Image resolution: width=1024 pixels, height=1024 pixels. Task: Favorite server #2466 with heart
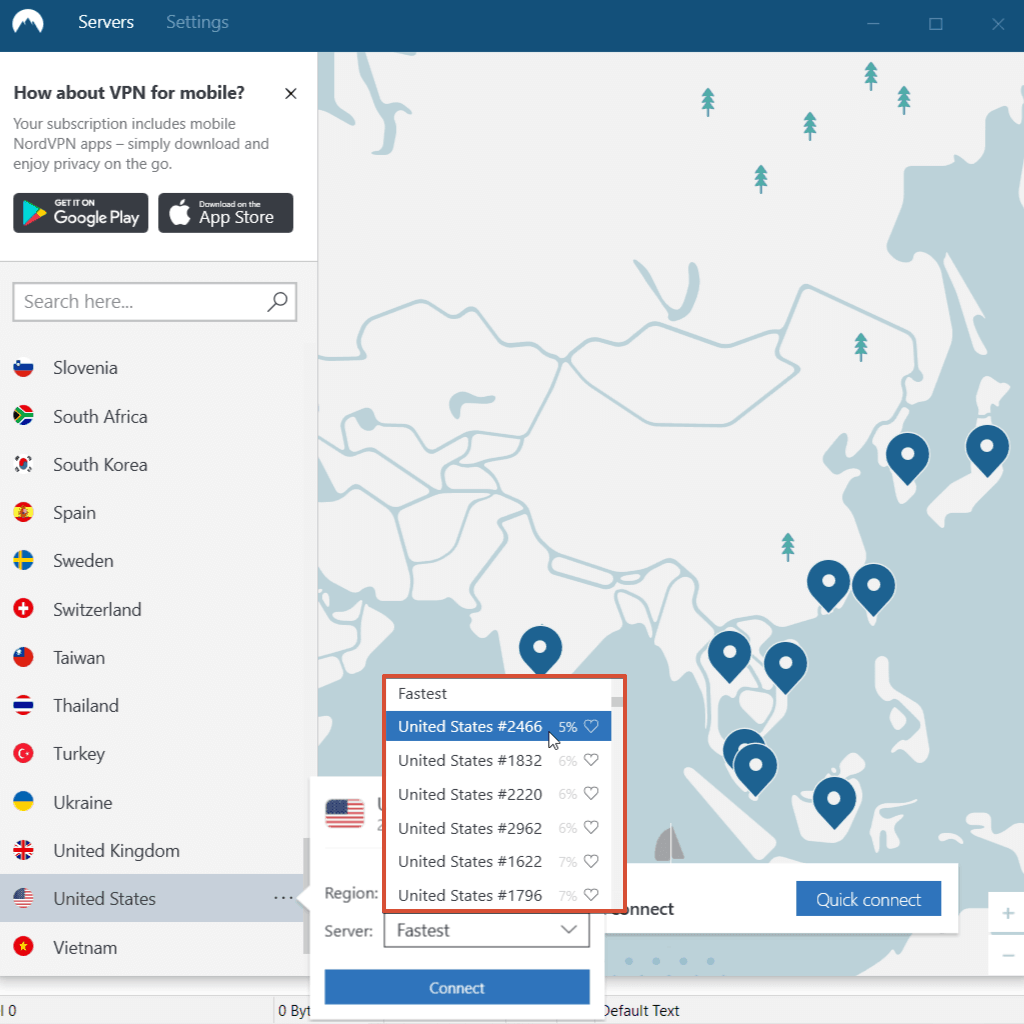[x=591, y=726]
